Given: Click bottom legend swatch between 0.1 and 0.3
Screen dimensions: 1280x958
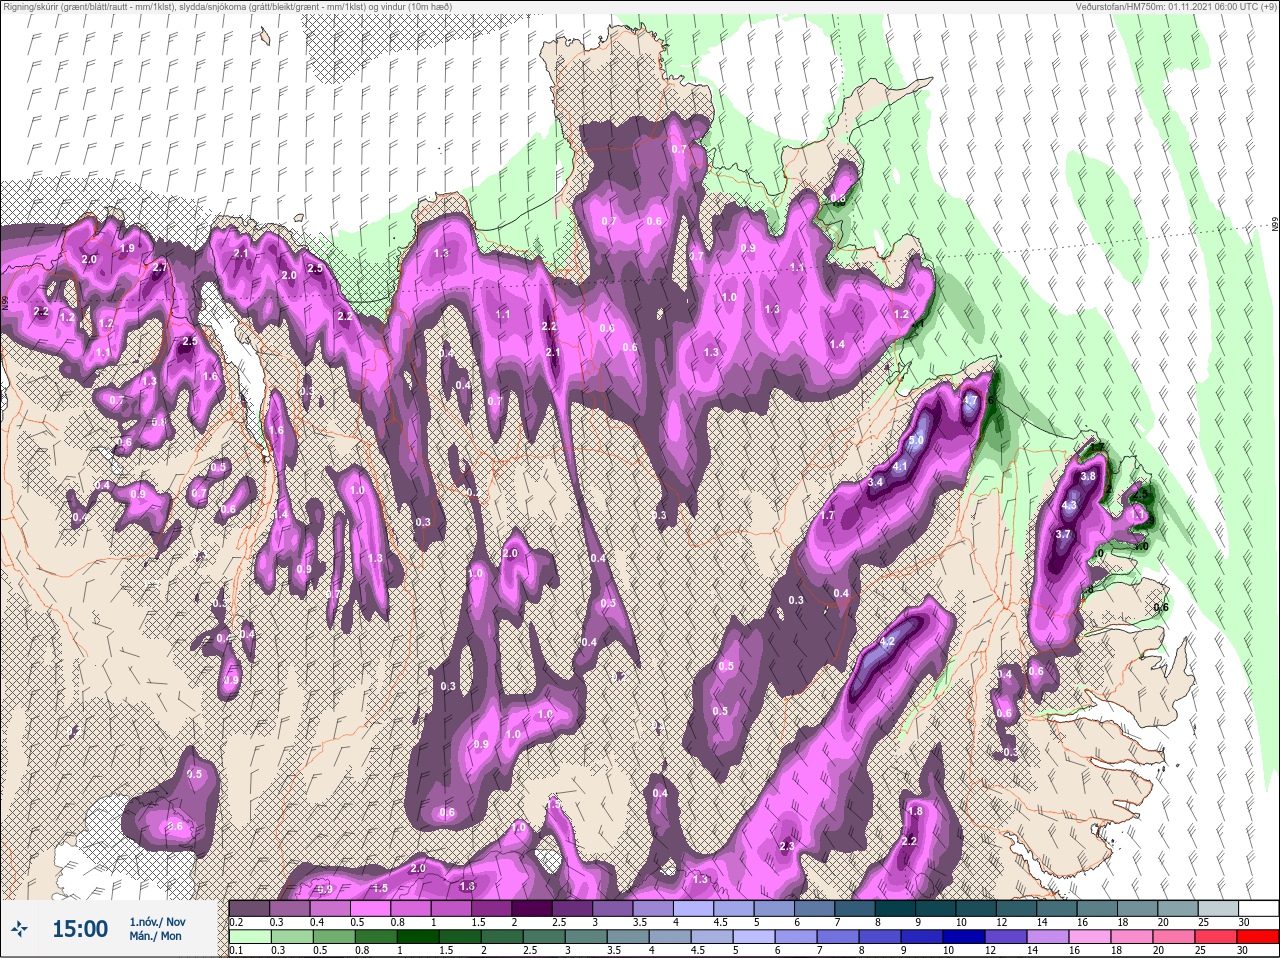Looking at the screenshot, I should [251, 937].
